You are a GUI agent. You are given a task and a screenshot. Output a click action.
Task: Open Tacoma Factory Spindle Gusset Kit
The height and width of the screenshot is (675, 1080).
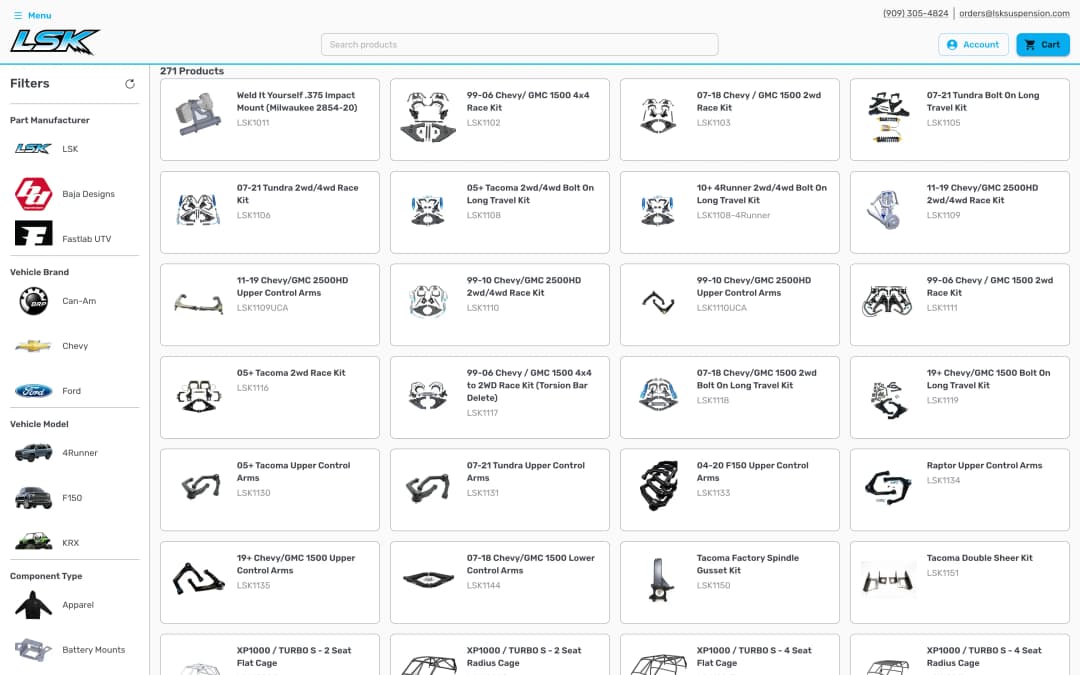[729, 583]
